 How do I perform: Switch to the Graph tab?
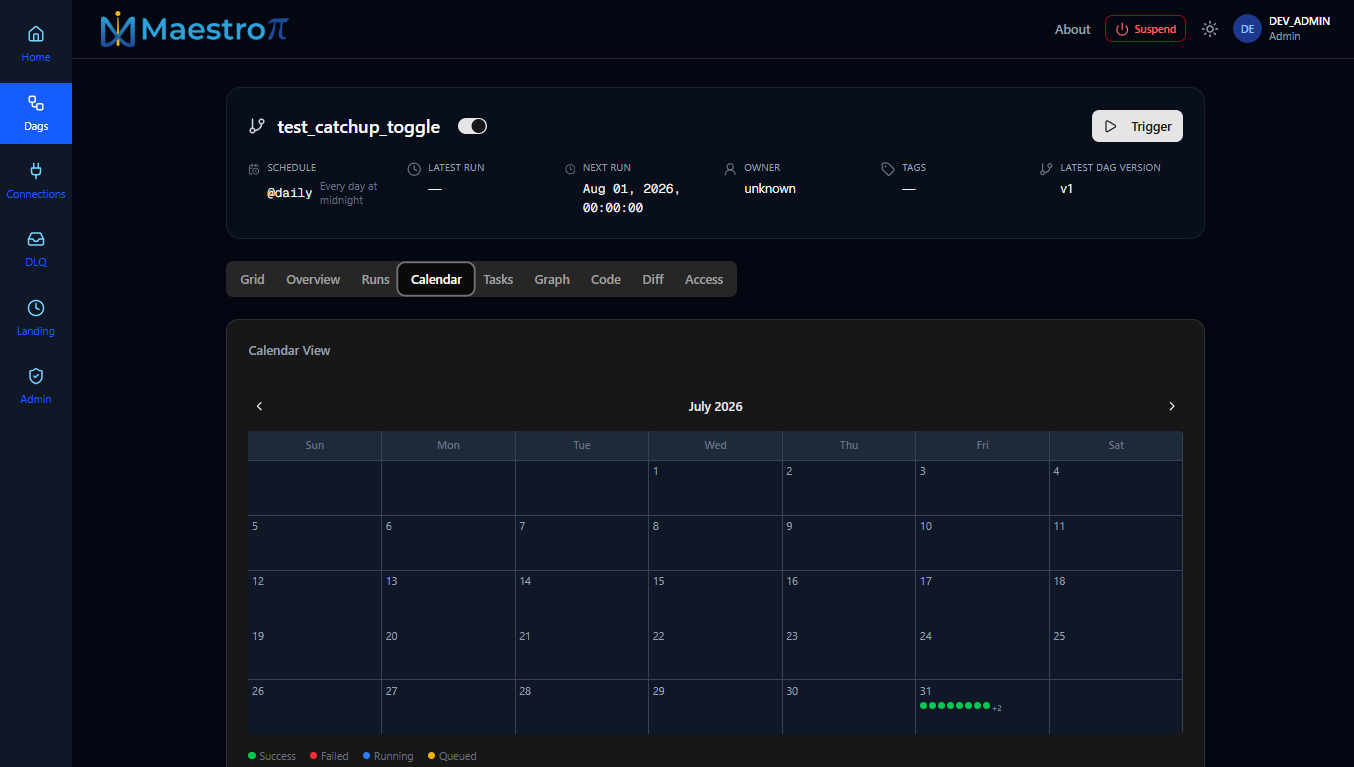552,279
